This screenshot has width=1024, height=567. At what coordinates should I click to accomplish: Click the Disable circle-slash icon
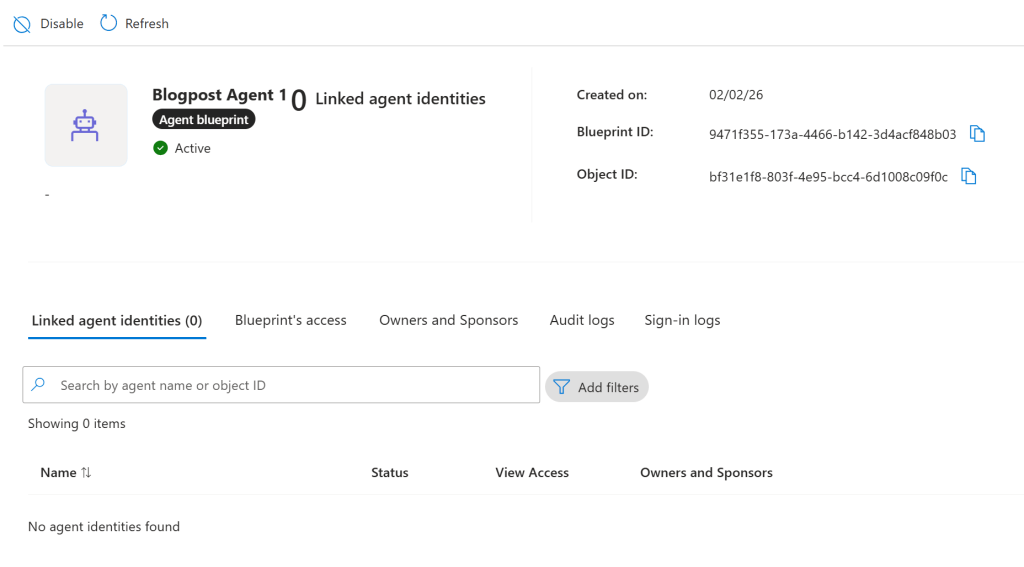point(22,24)
